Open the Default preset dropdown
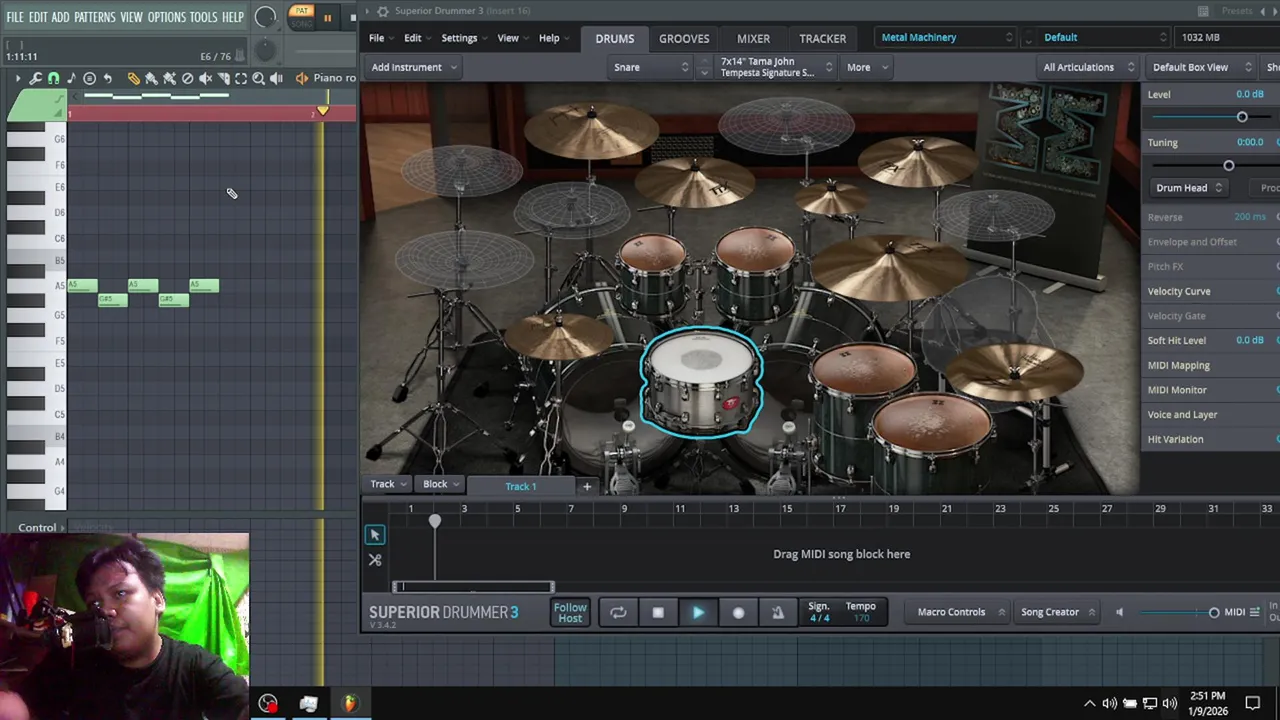1280x720 pixels. 1104,38
